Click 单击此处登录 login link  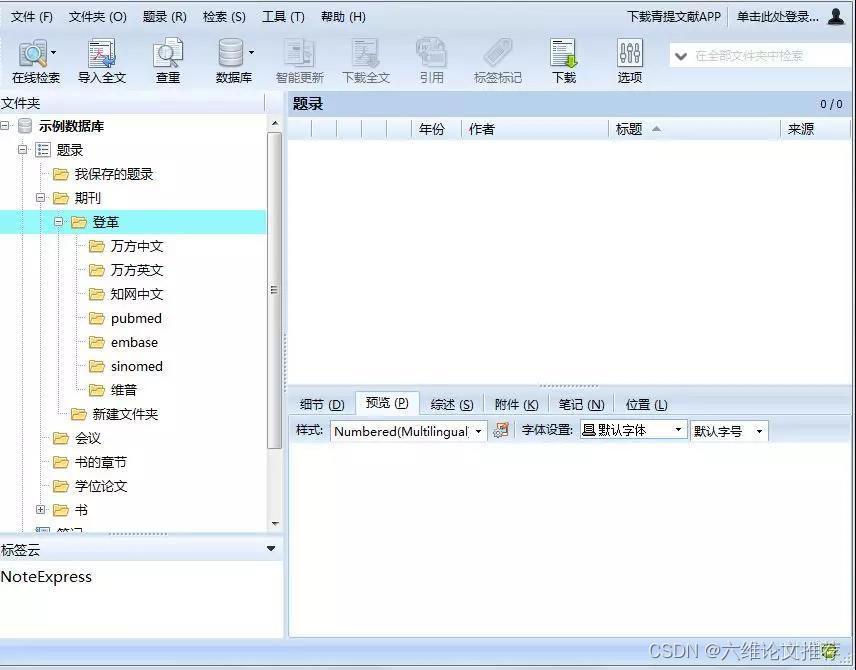777,17
